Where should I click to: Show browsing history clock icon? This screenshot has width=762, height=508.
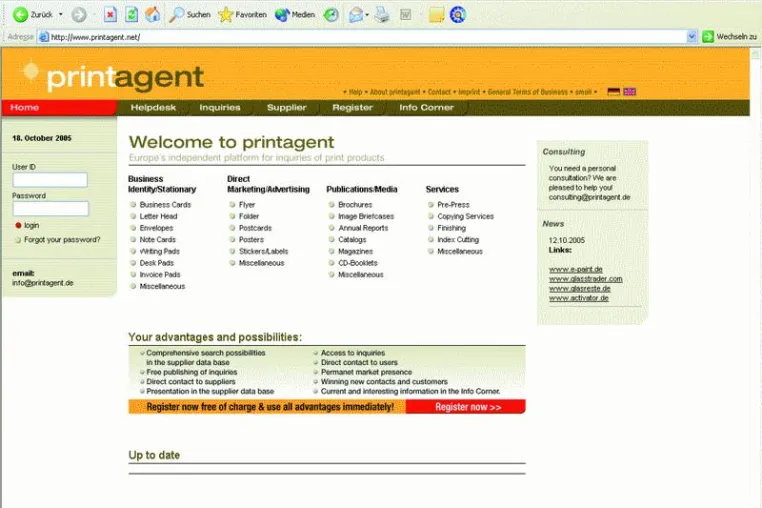(331, 15)
